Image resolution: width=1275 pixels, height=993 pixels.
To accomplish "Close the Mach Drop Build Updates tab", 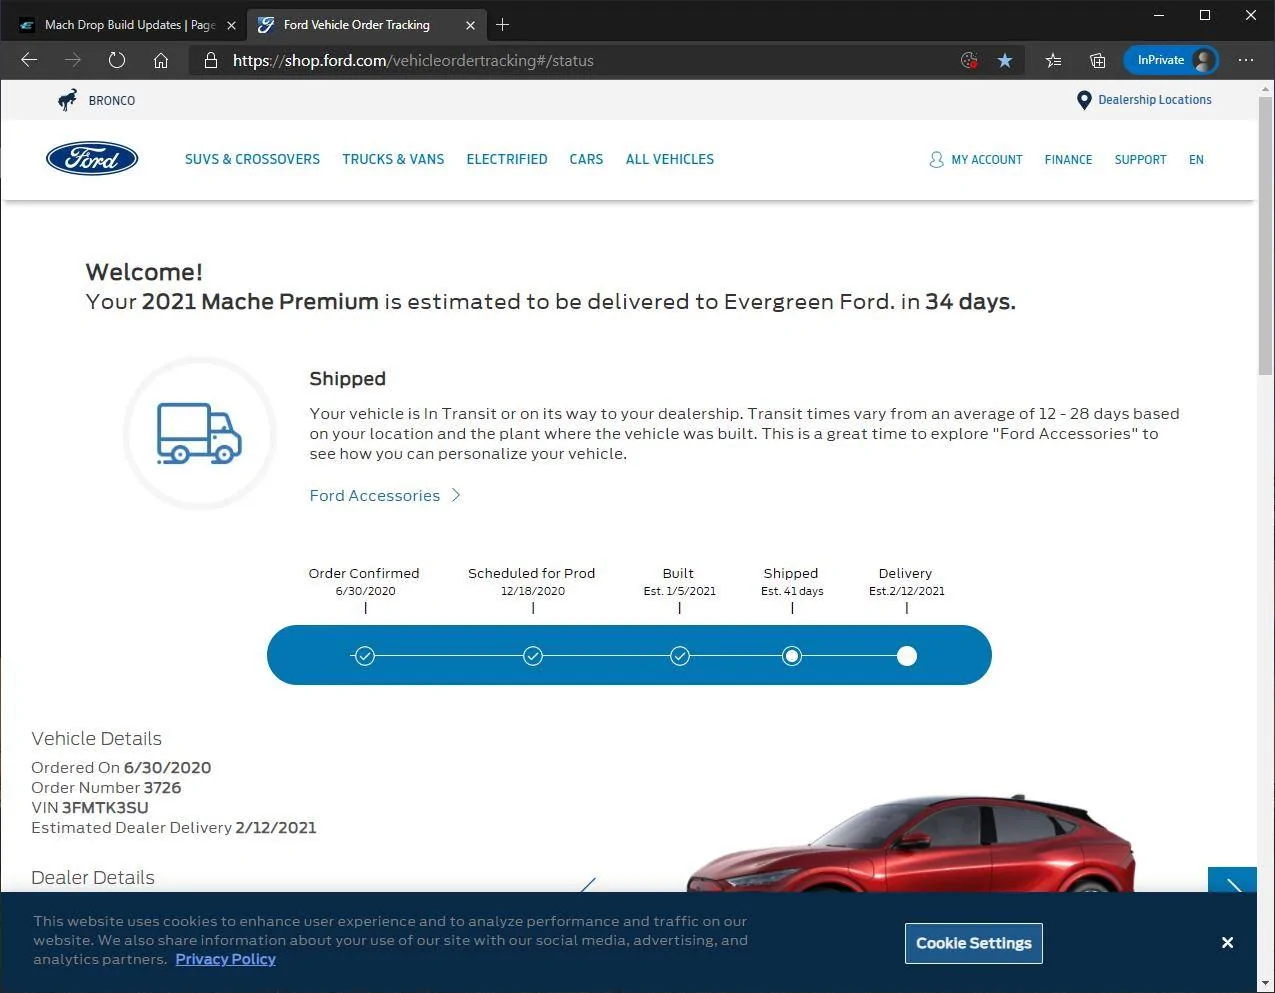I will (x=231, y=25).
